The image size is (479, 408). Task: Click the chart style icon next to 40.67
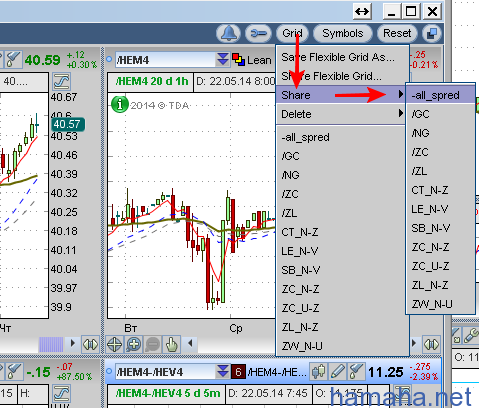click(x=61, y=82)
